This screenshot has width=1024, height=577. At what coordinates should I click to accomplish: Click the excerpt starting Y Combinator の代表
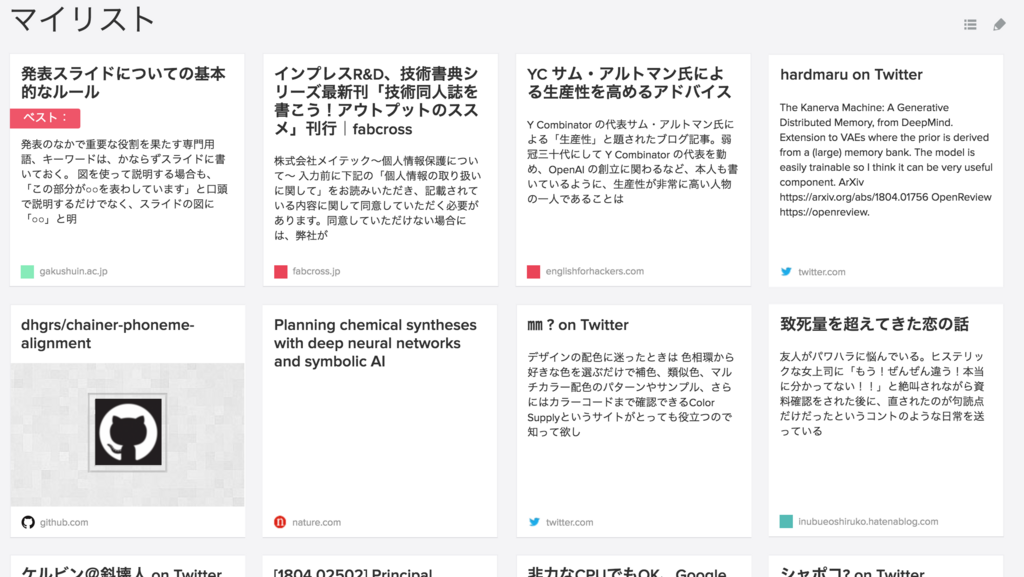(x=632, y=161)
